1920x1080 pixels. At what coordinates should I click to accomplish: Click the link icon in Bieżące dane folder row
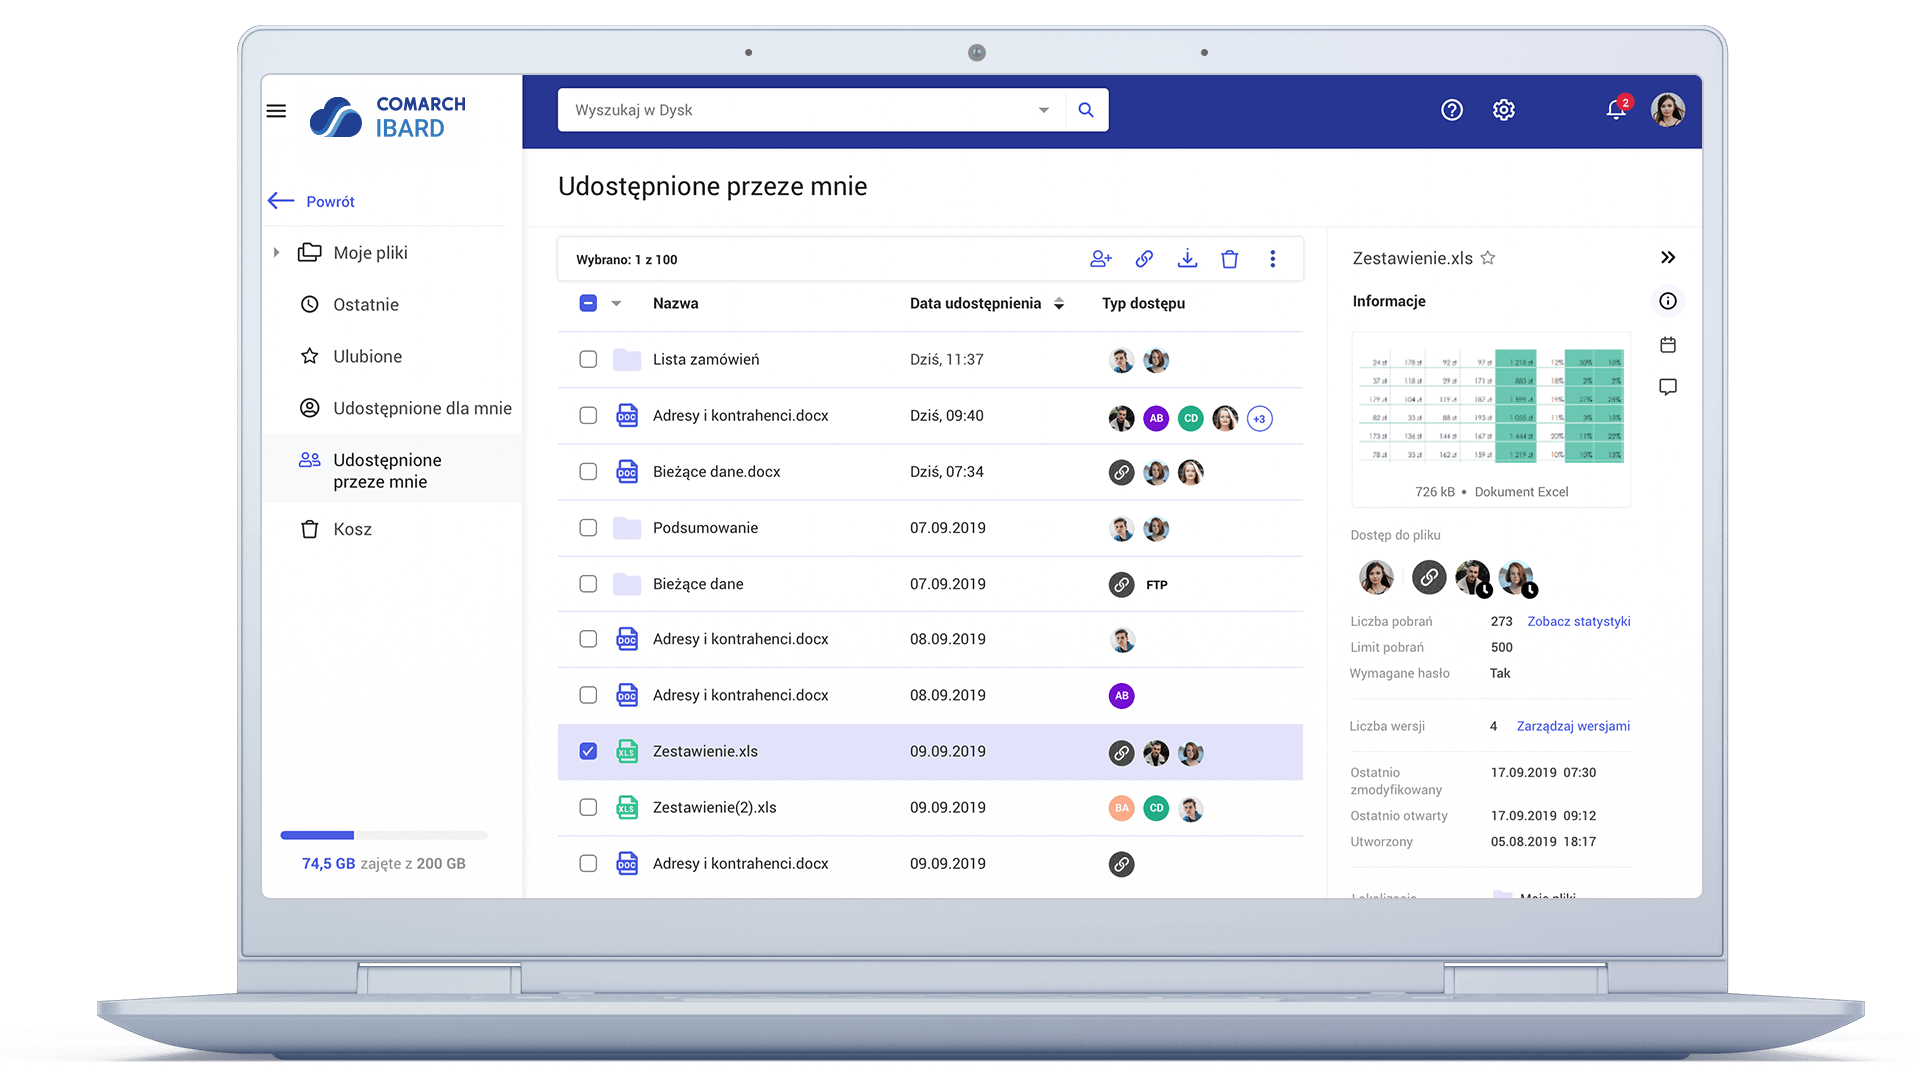point(1122,585)
